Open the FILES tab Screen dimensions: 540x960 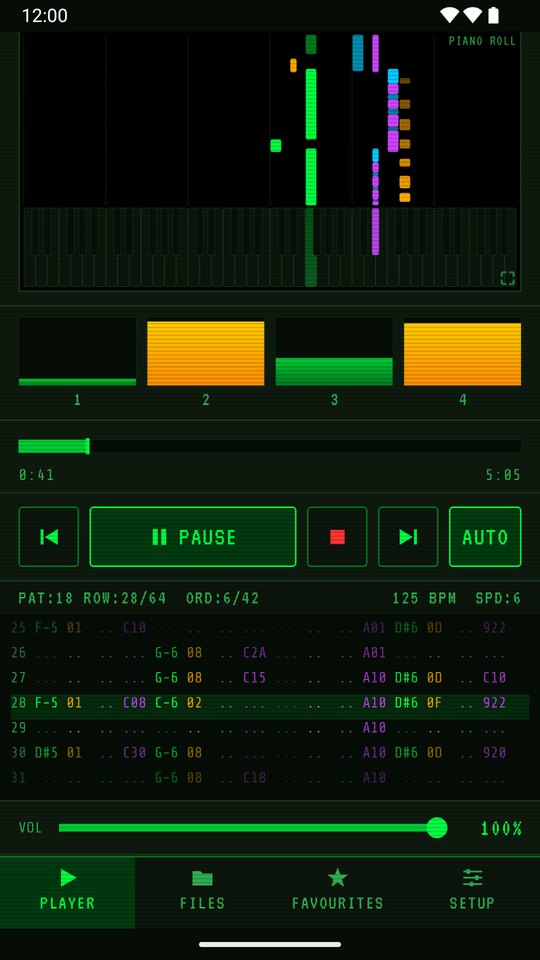click(x=203, y=892)
